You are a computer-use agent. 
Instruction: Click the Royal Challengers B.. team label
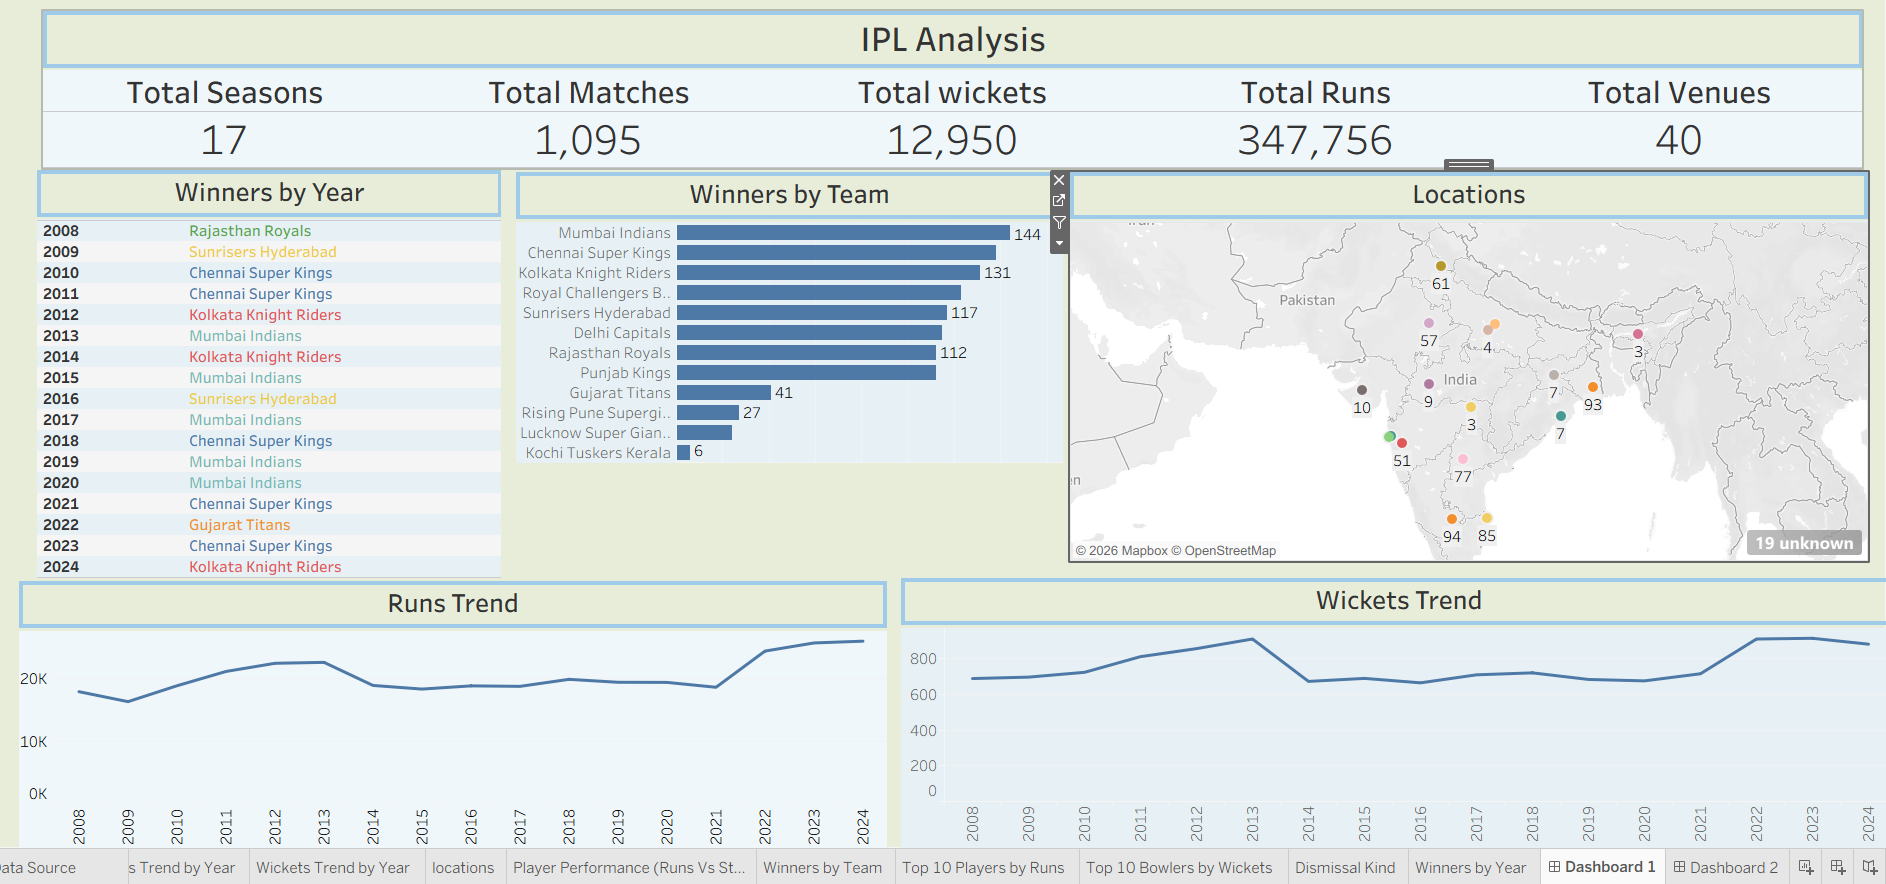[596, 293]
